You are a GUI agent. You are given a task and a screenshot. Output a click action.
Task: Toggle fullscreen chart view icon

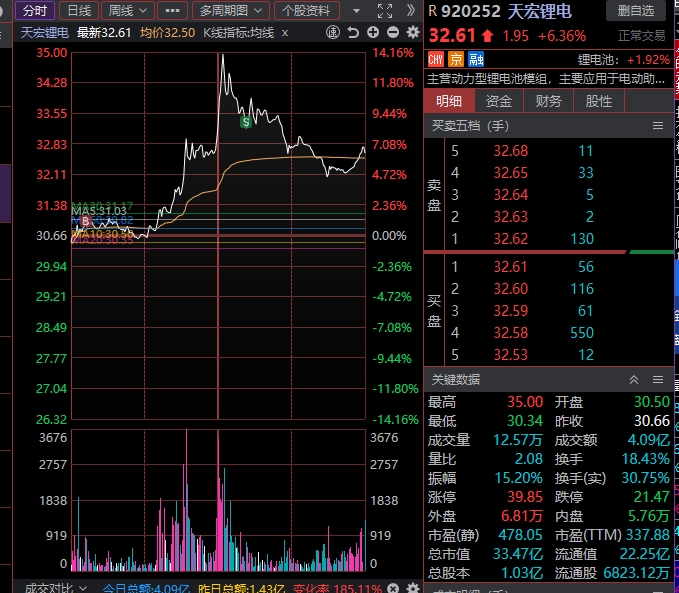coord(385,11)
